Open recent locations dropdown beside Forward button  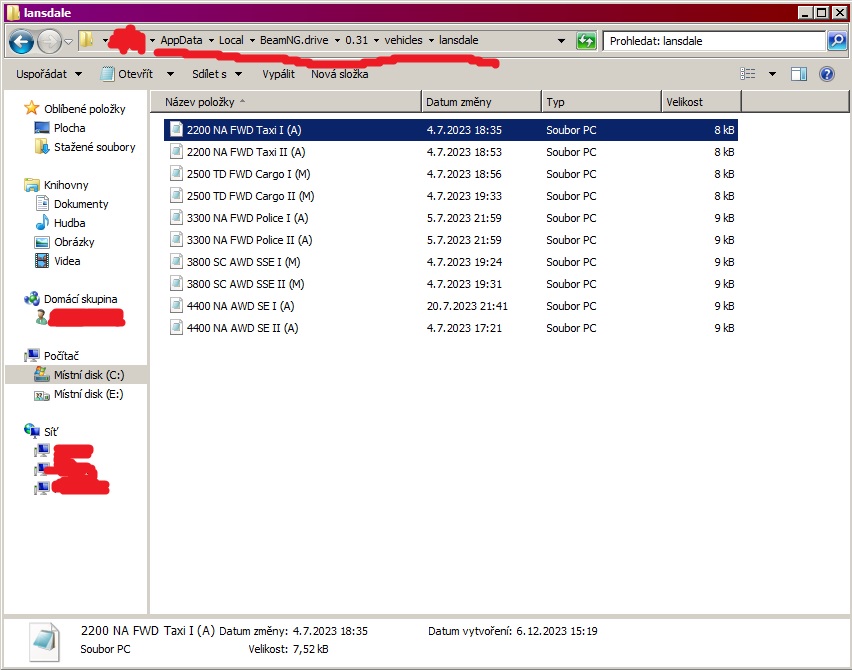click(68, 42)
